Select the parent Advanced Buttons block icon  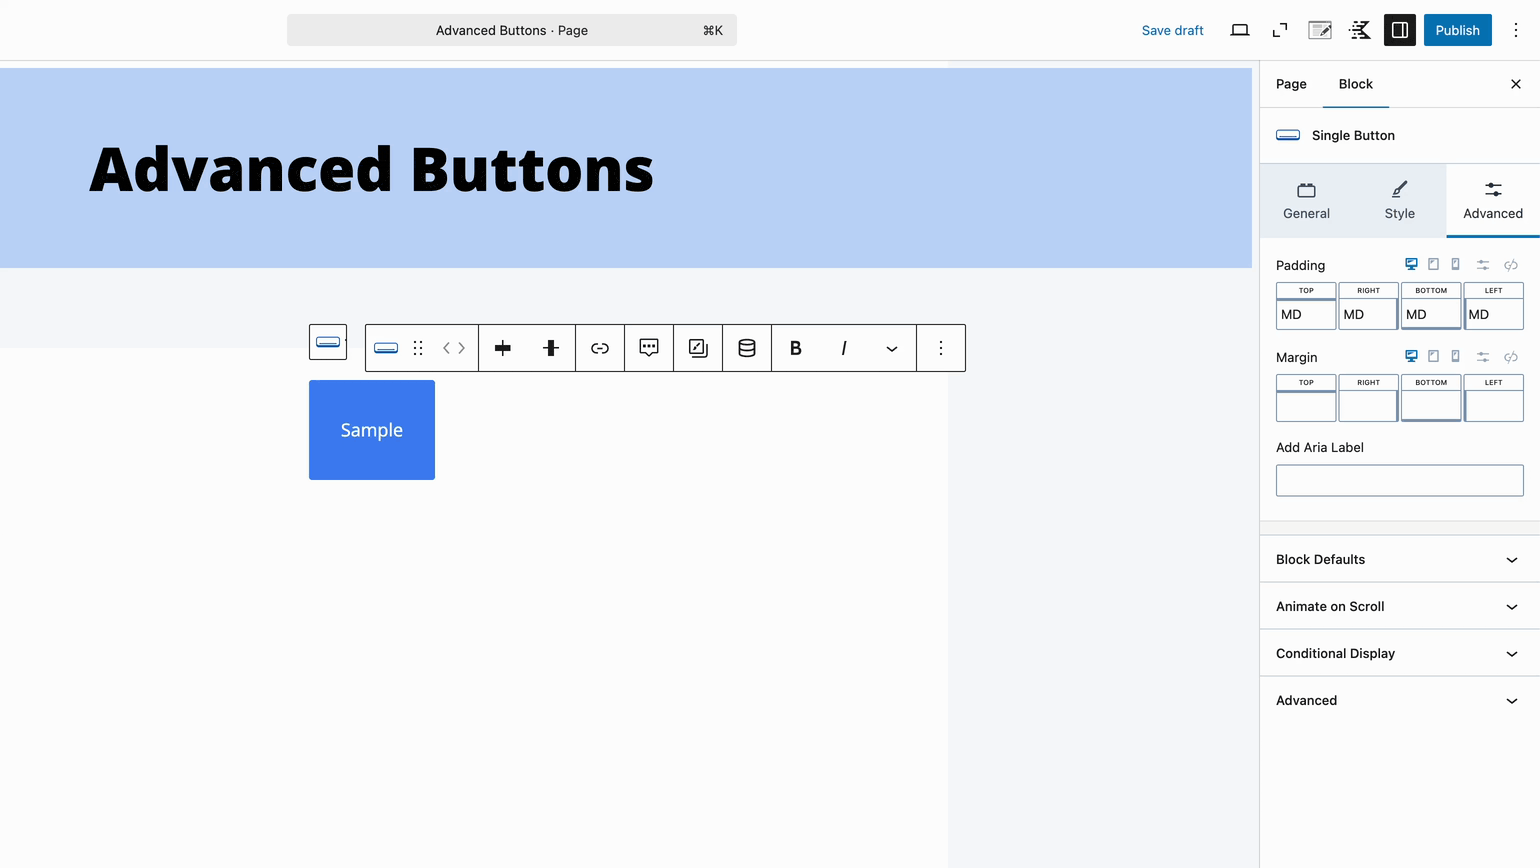328,342
